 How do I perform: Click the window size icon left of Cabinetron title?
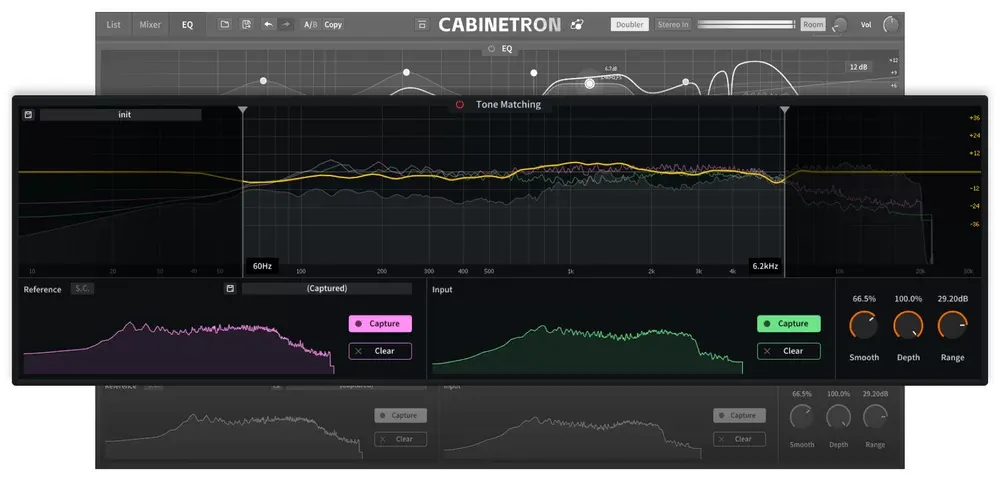click(422, 24)
